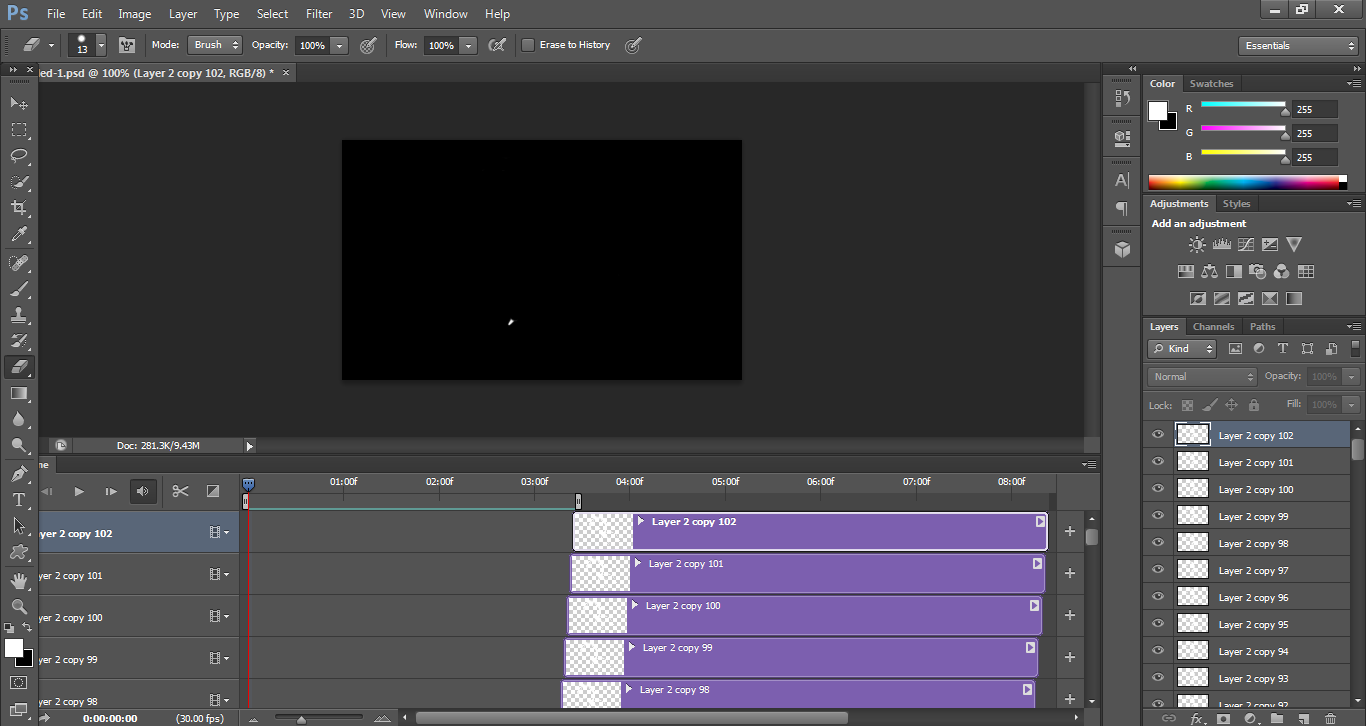Select the Eyedropper tool

[x=19, y=235]
